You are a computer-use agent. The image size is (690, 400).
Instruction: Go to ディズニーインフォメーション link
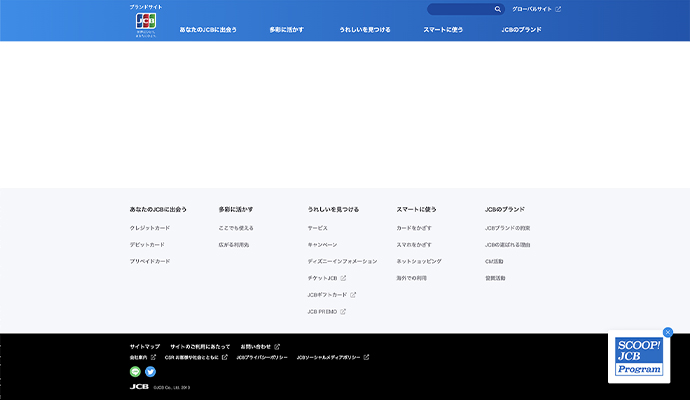point(342,261)
